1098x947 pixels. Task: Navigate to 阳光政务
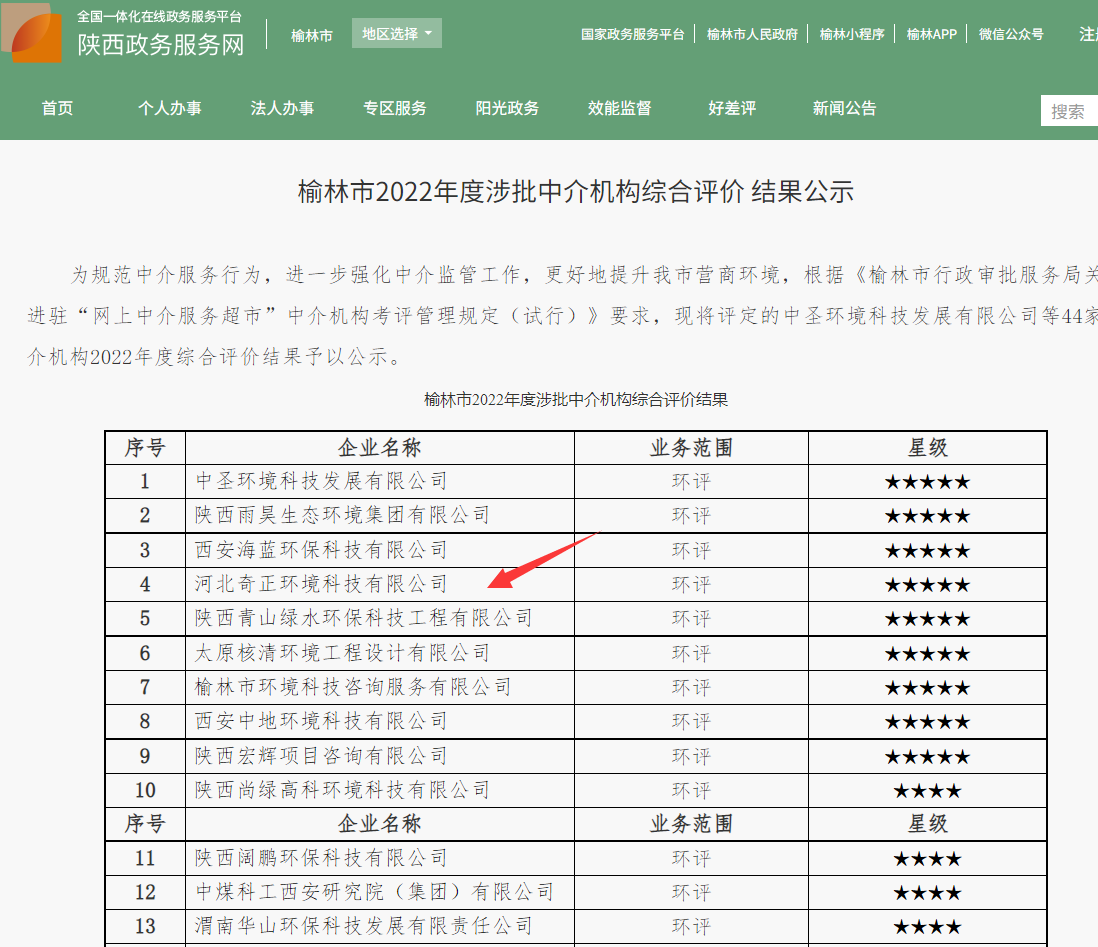[507, 109]
